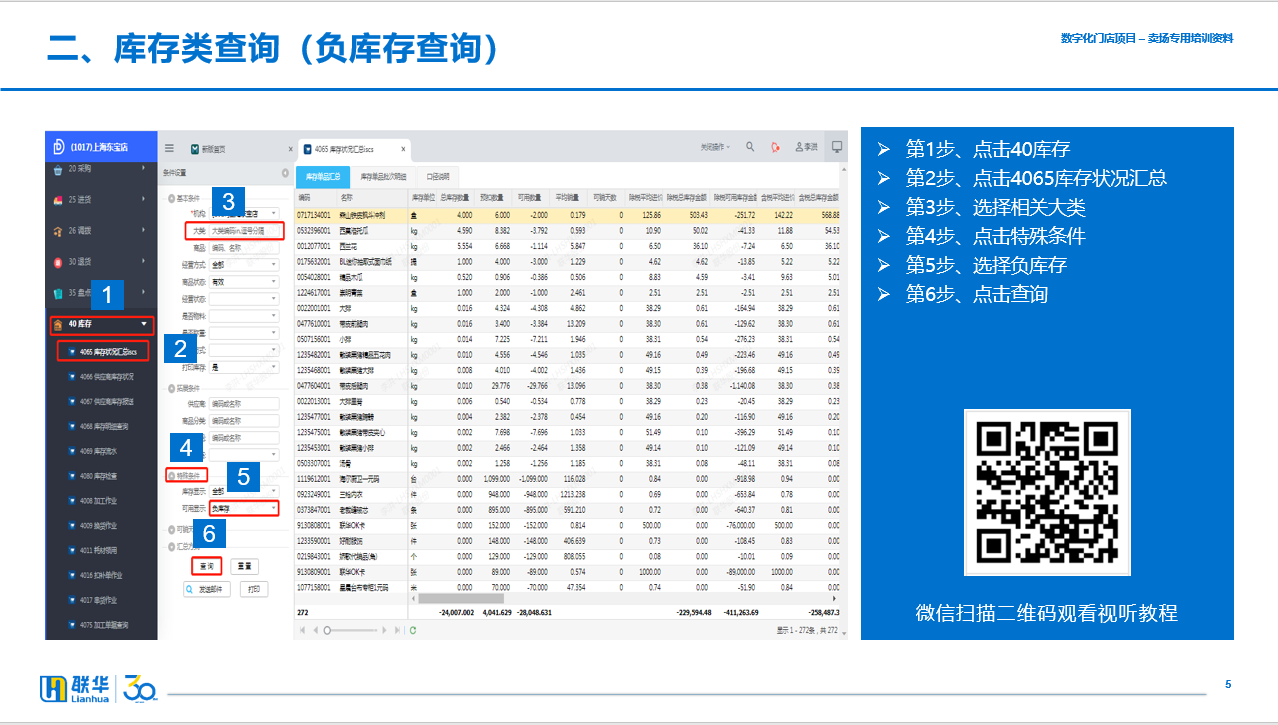Collapse the 40 库存 menu section
This screenshot has width=1278, height=725.
[x=104, y=324]
